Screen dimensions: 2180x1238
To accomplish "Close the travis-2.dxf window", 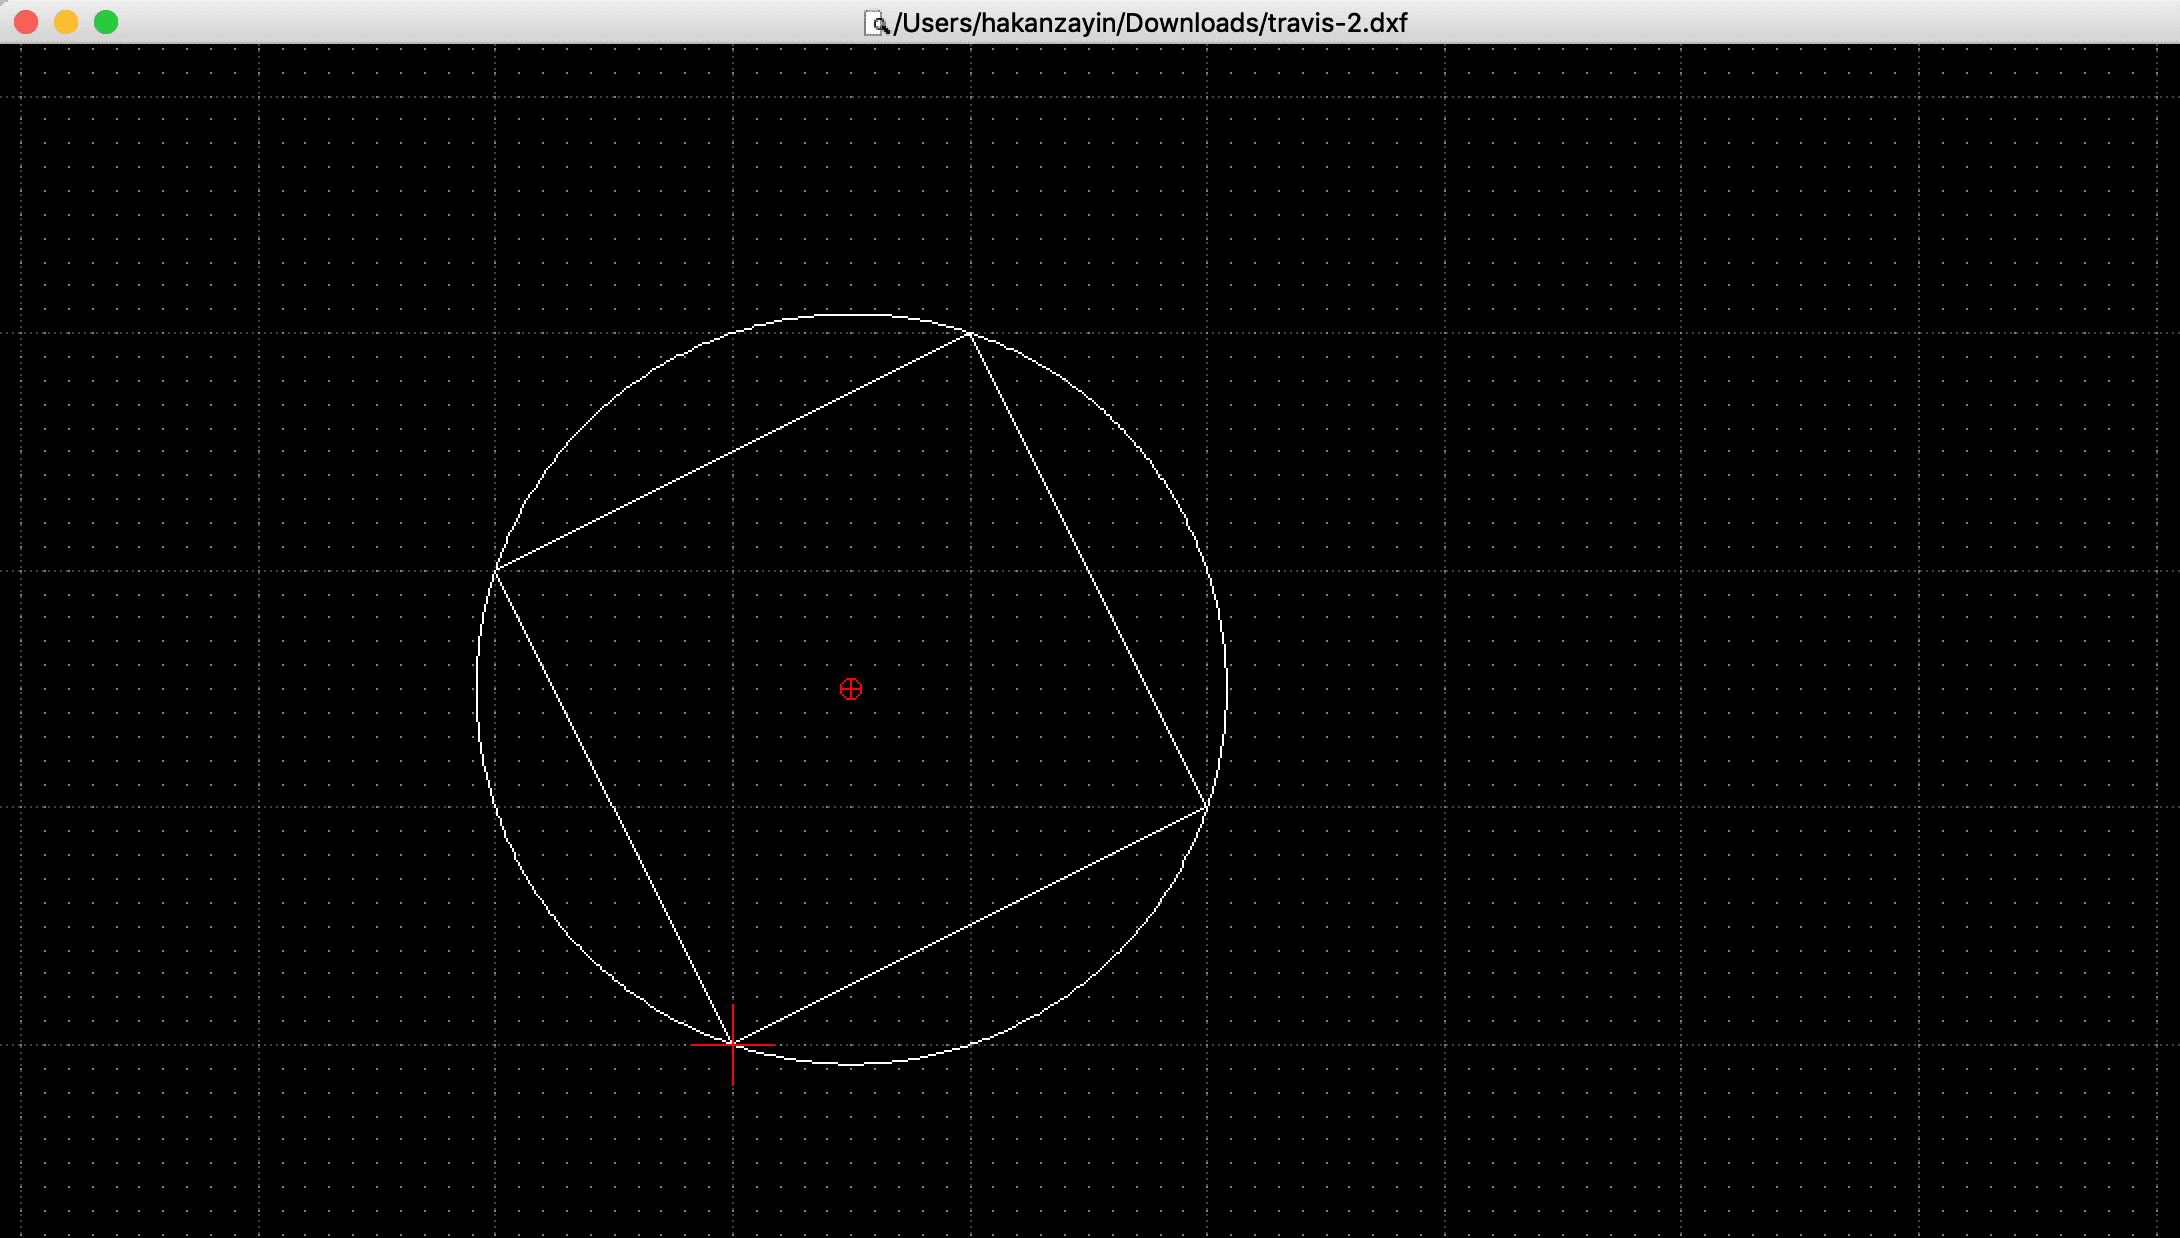I will coord(26,22).
